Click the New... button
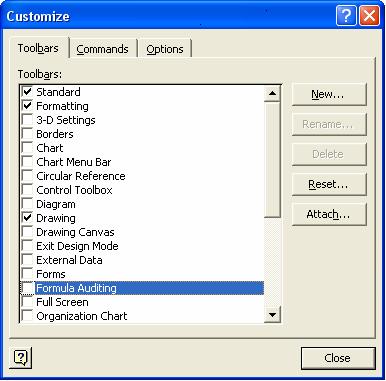The height and width of the screenshot is (381, 386). point(329,94)
